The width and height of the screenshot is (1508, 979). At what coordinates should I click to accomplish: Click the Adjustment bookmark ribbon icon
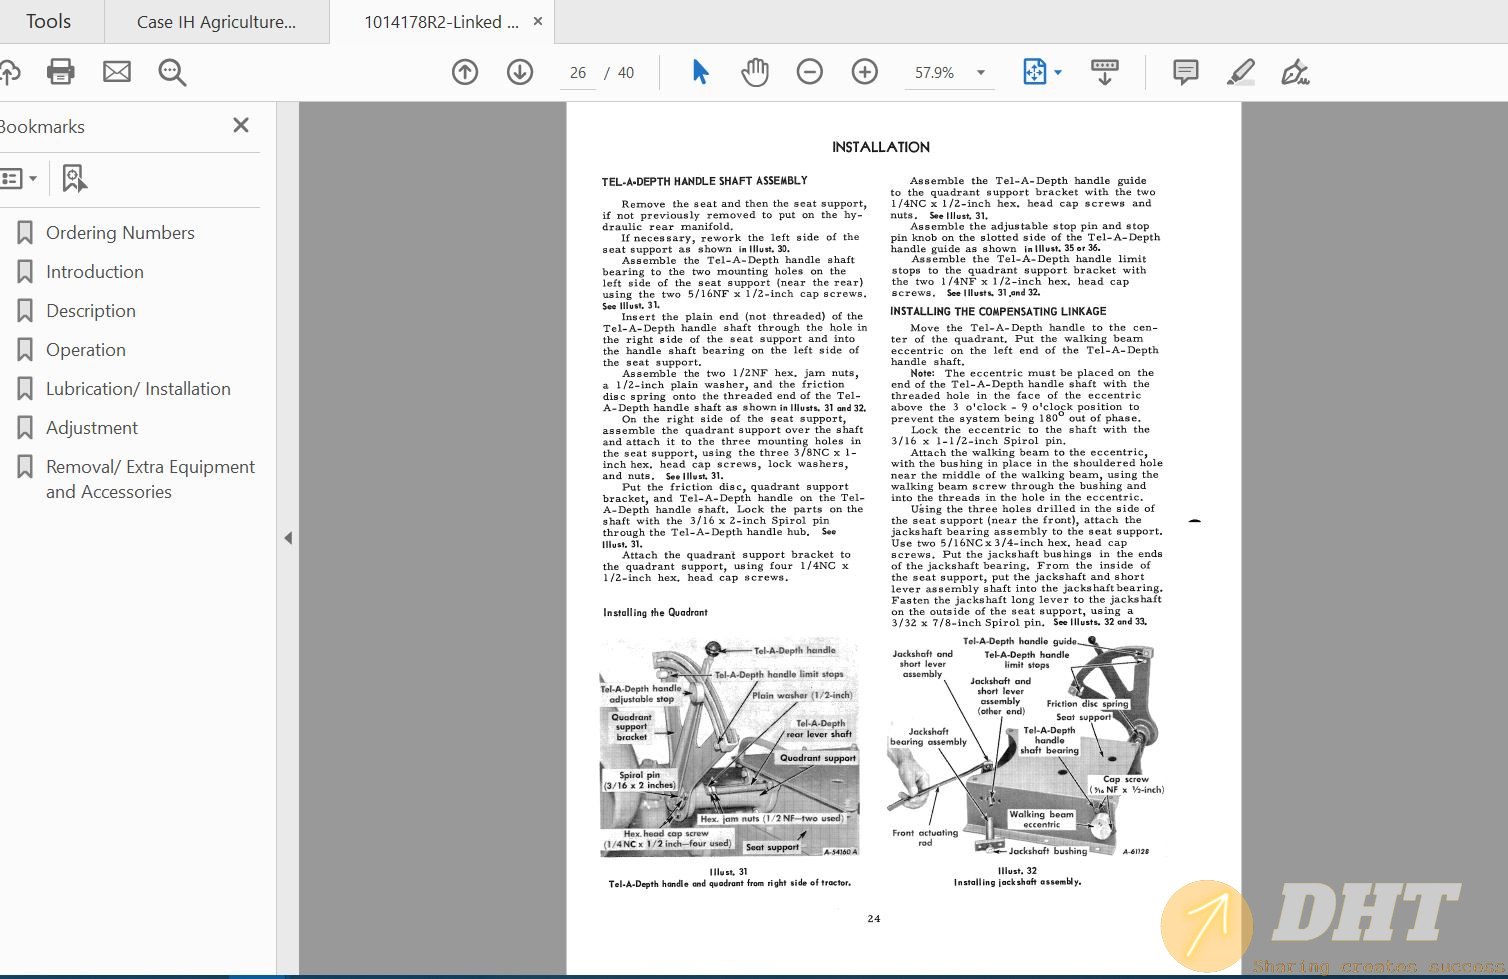click(x=25, y=428)
